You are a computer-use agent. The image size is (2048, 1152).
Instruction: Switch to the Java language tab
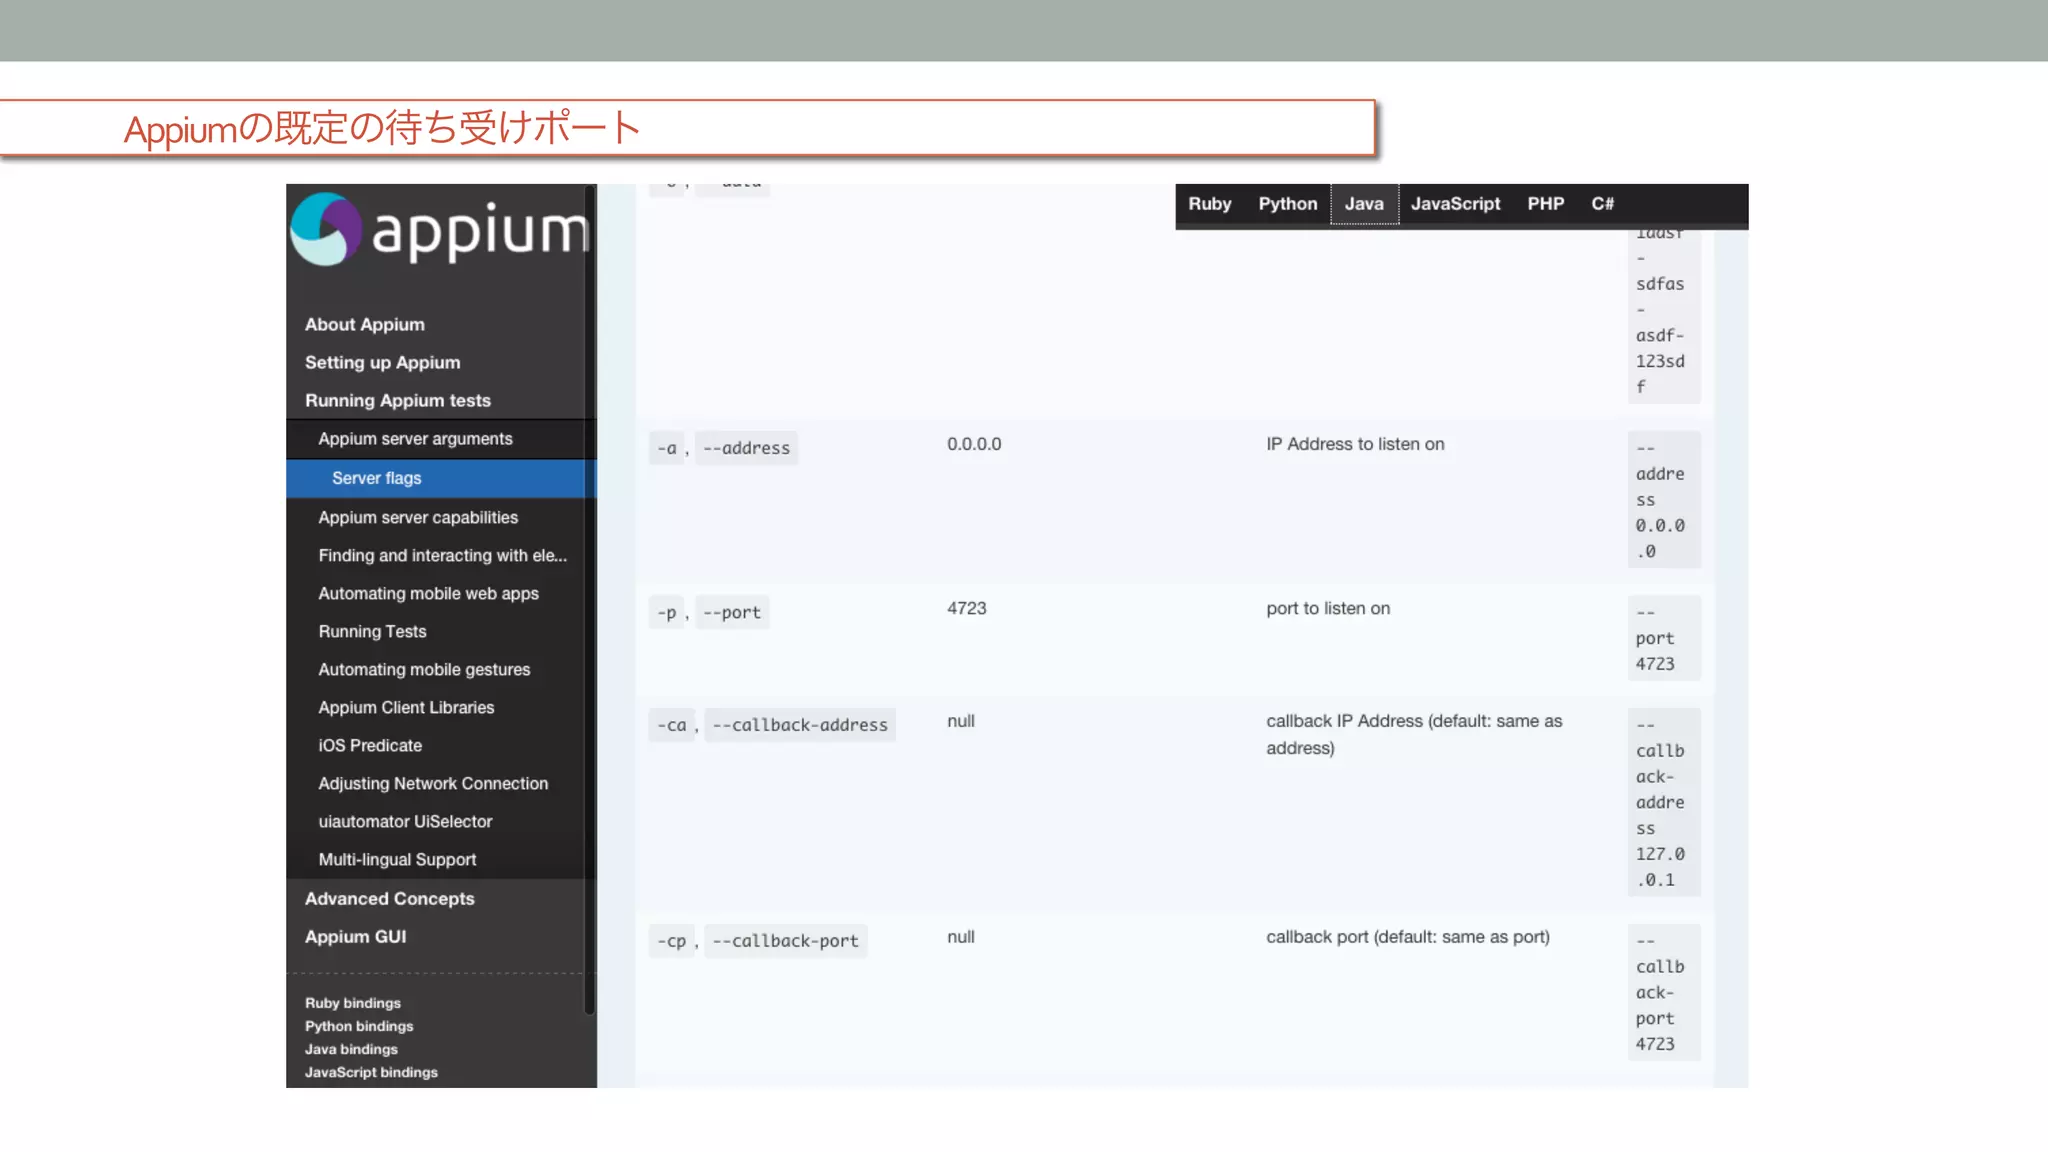(x=1364, y=204)
